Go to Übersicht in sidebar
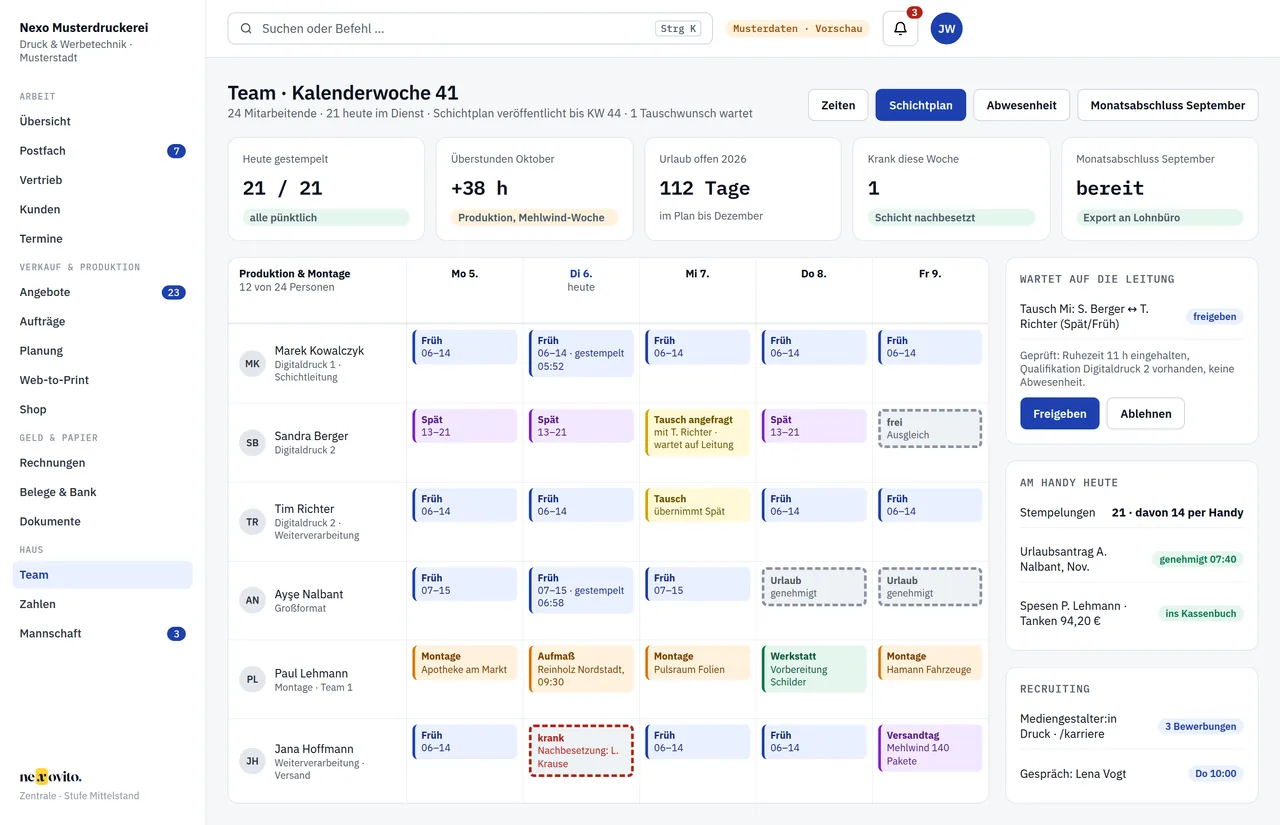This screenshot has height=825, width=1280. tap(102, 121)
